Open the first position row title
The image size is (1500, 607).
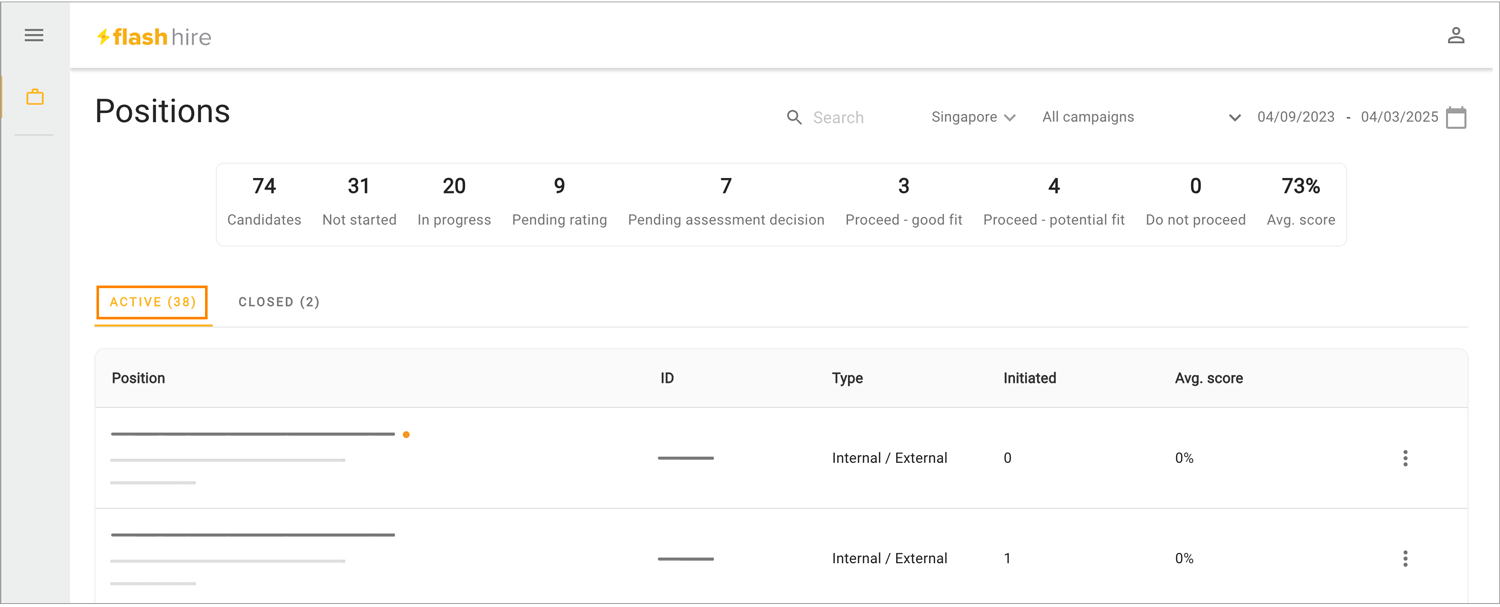[x=253, y=434]
